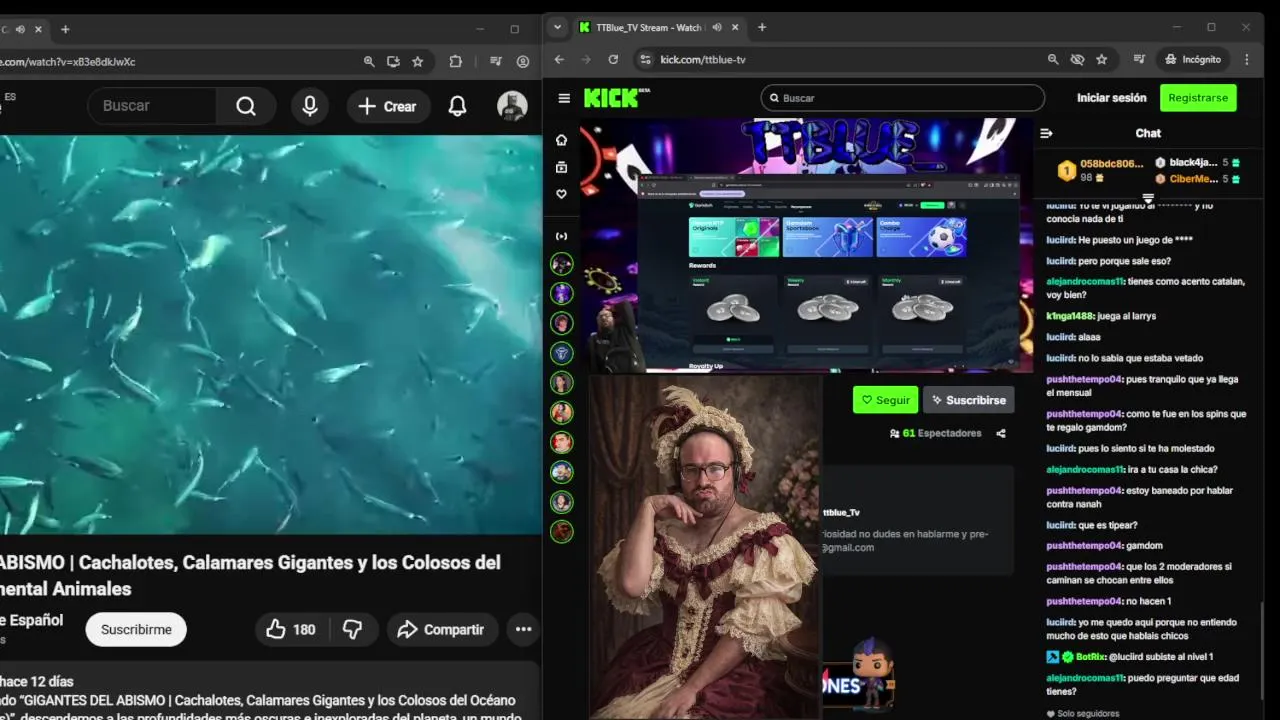Open the Chrome profile icon in the YouTube window
Viewport: 1280px width, 720px height.
pyautogui.click(x=523, y=61)
